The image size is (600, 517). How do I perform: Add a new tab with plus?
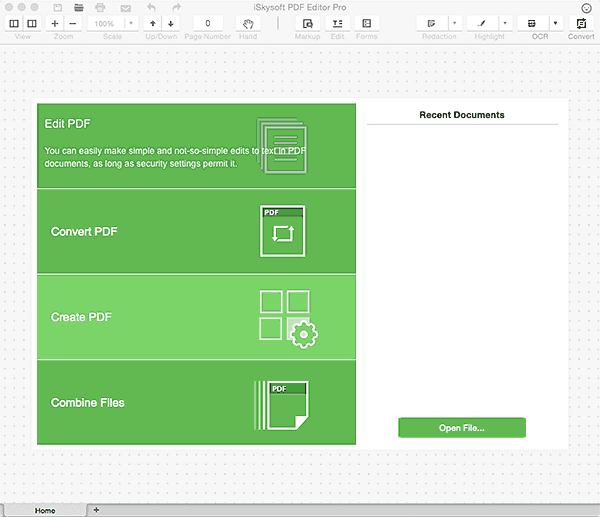coord(96,510)
